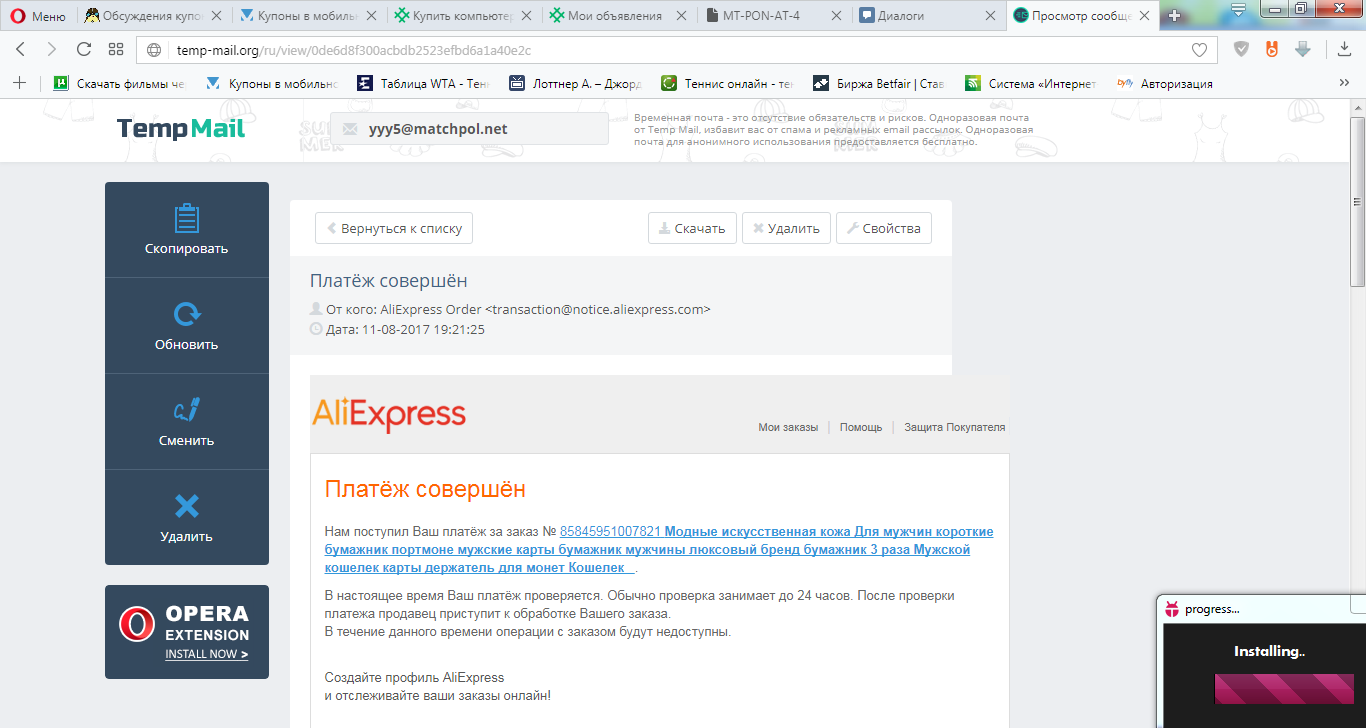Click the TempMail logo

[x=181, y=128]
